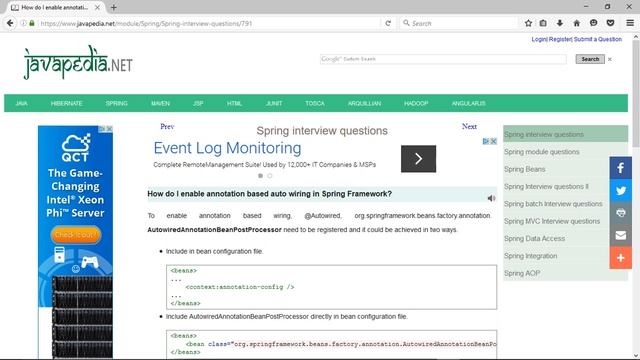Close the current browser tab
The height and width of the screenshot is (360, 640).
[97, 7]
